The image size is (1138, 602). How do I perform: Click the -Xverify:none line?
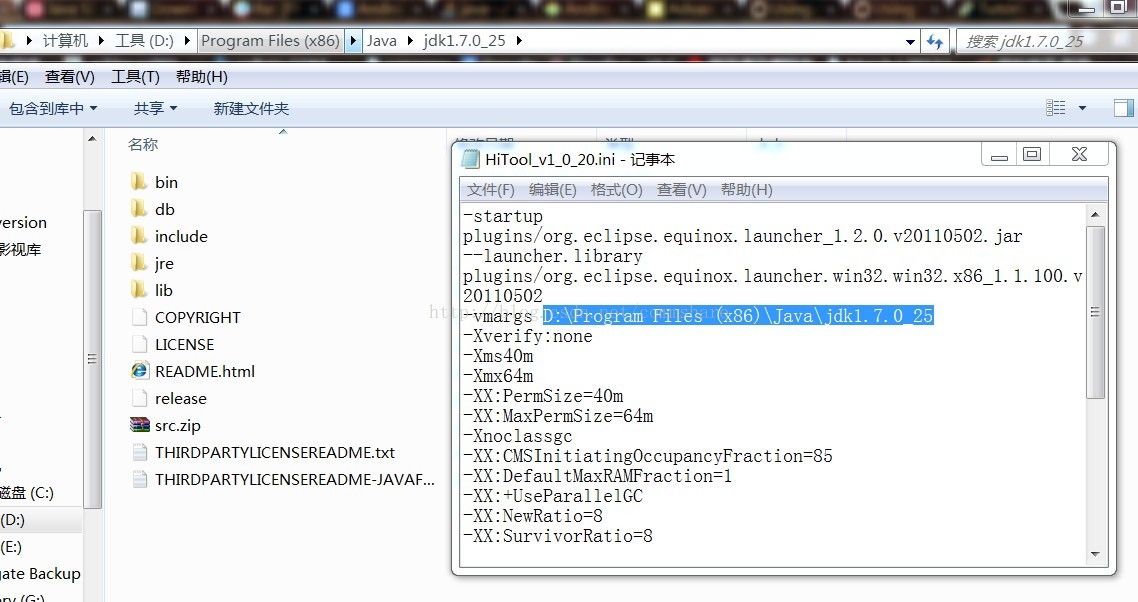pos(528,336)
